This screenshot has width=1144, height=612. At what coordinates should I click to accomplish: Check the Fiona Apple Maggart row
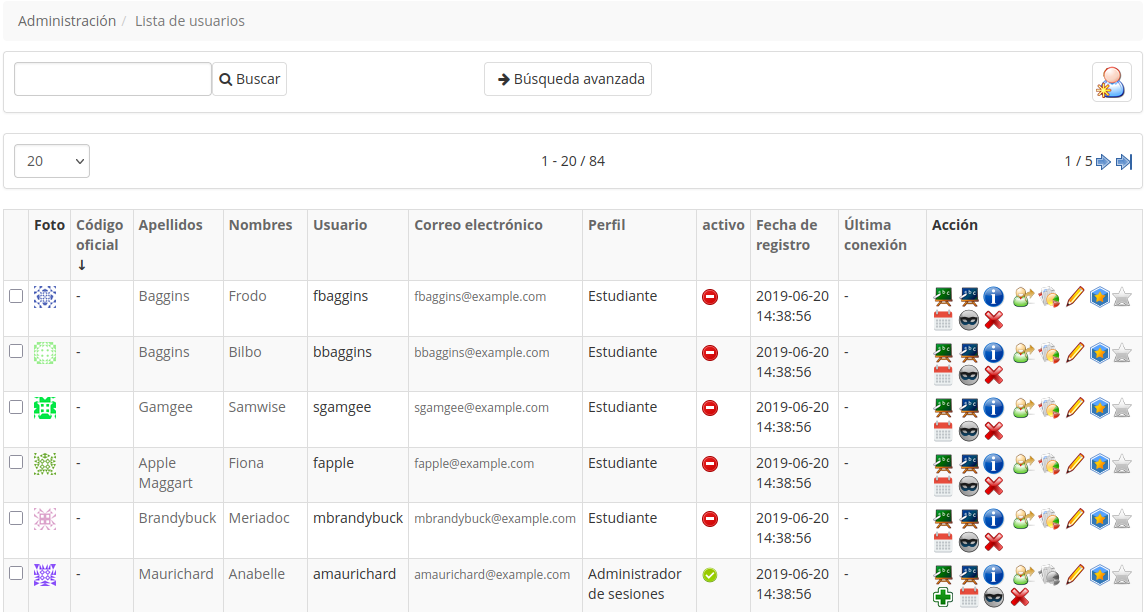click(16, 462)
